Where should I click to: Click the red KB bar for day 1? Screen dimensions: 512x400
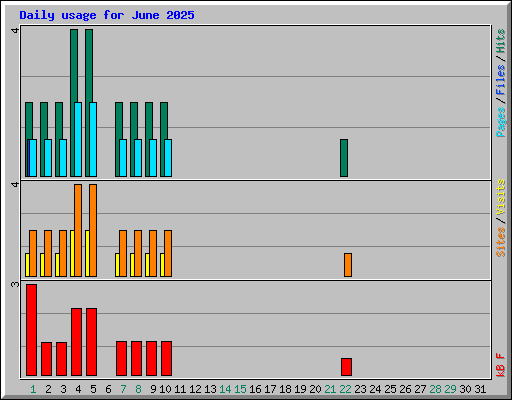31,330
